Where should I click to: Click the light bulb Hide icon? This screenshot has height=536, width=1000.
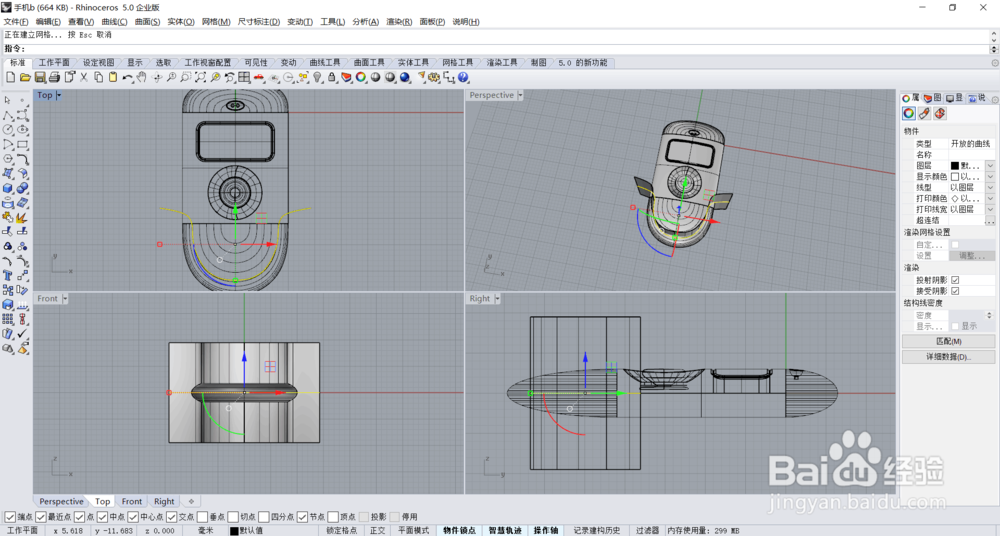[x=318, y=77]
